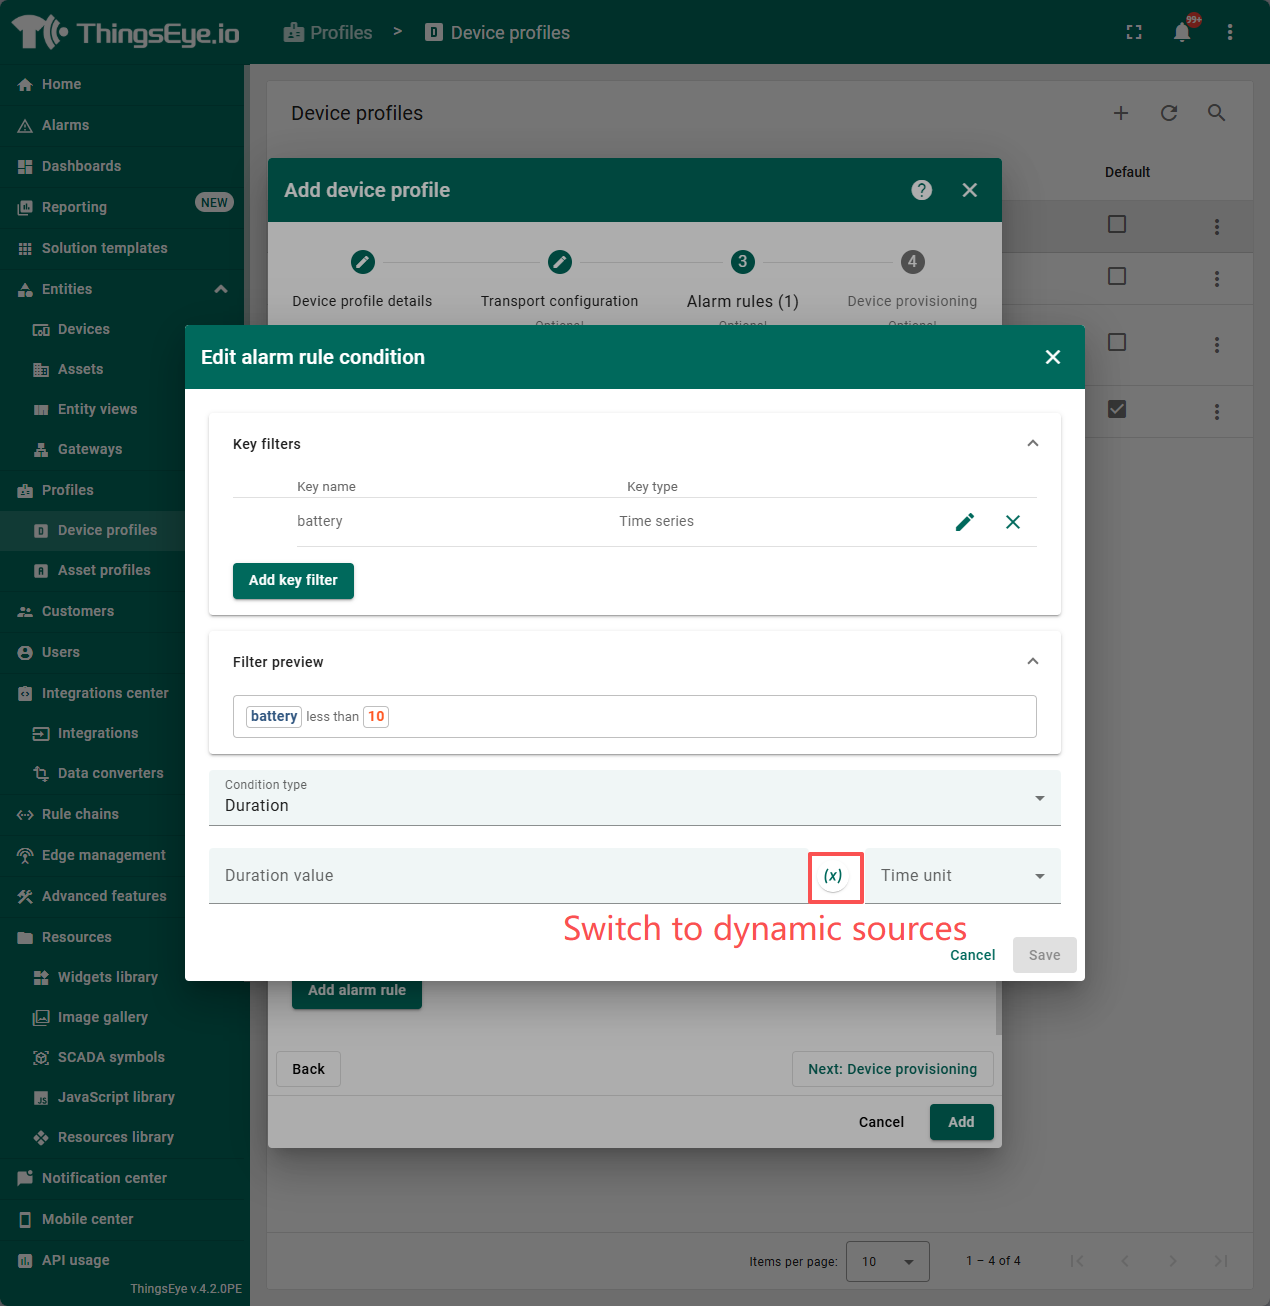The width and height of the screenshot is (1270, 1306).
Task: Uncheck the checked Default checkbox
Action: click(1117, 409)
